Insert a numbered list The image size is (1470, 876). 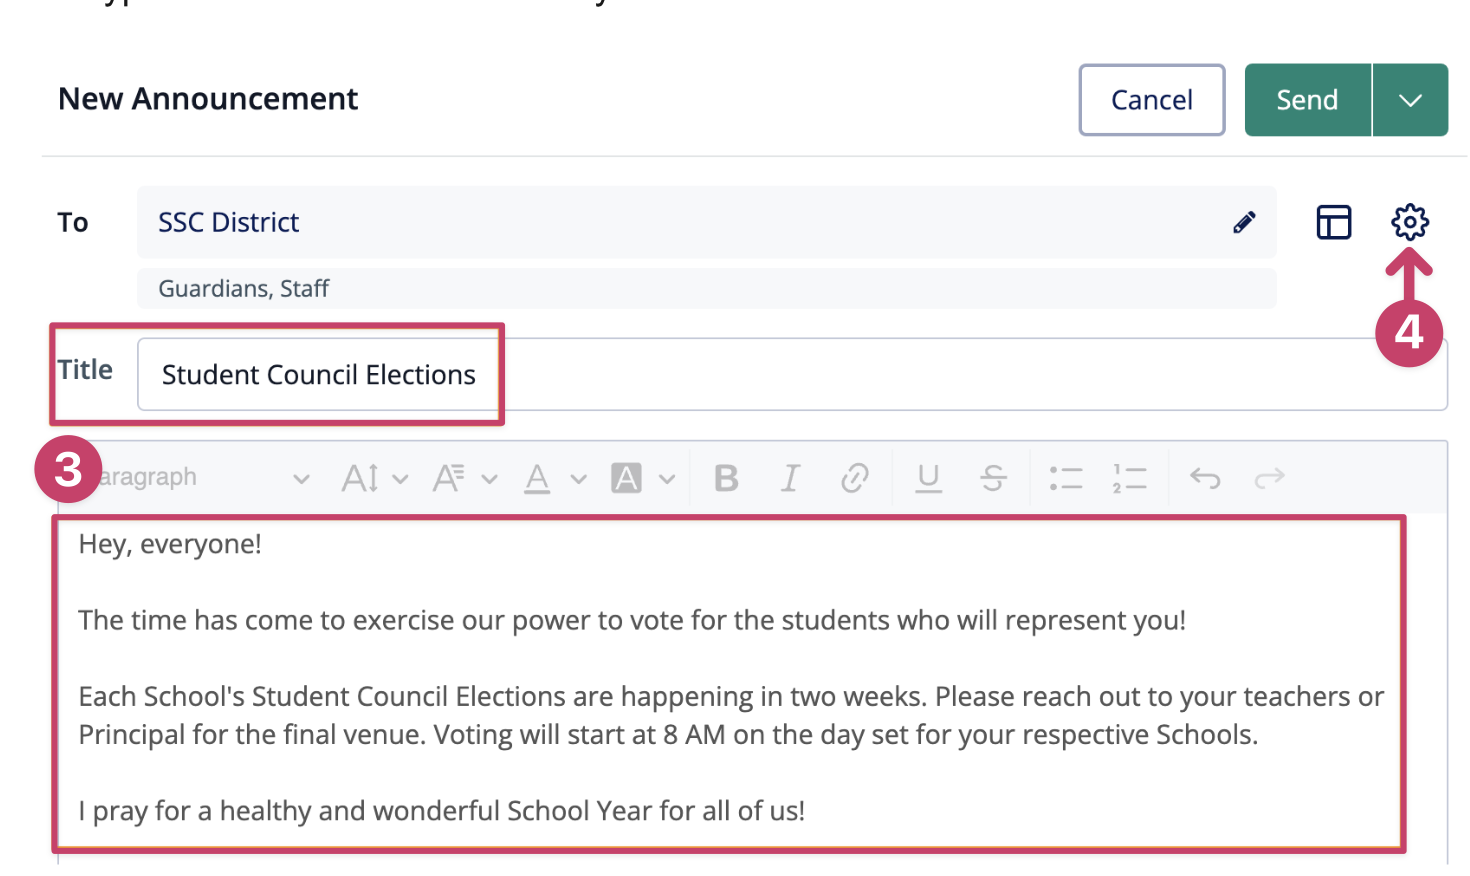click(x=1129, y=478)
